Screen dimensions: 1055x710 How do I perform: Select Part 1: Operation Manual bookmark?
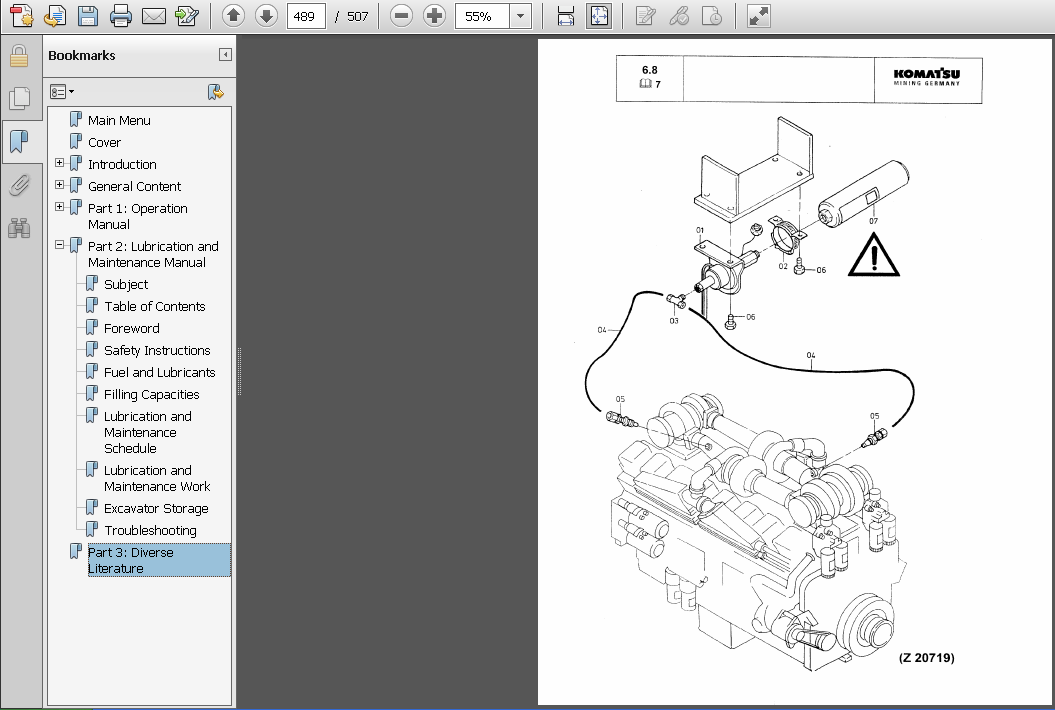tap(137, 217)
